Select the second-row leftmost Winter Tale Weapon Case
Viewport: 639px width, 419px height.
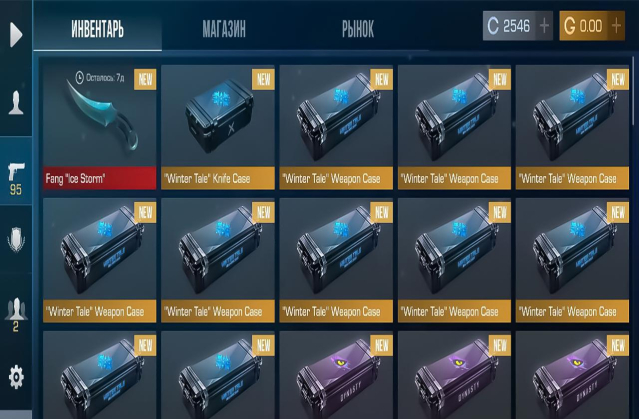[99, 260]
